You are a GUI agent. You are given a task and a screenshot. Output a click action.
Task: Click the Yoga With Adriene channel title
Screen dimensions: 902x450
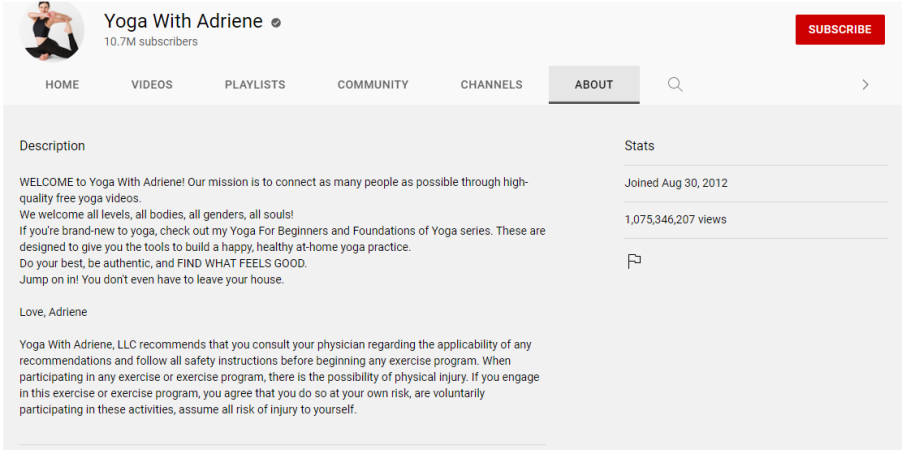[183, 22]
